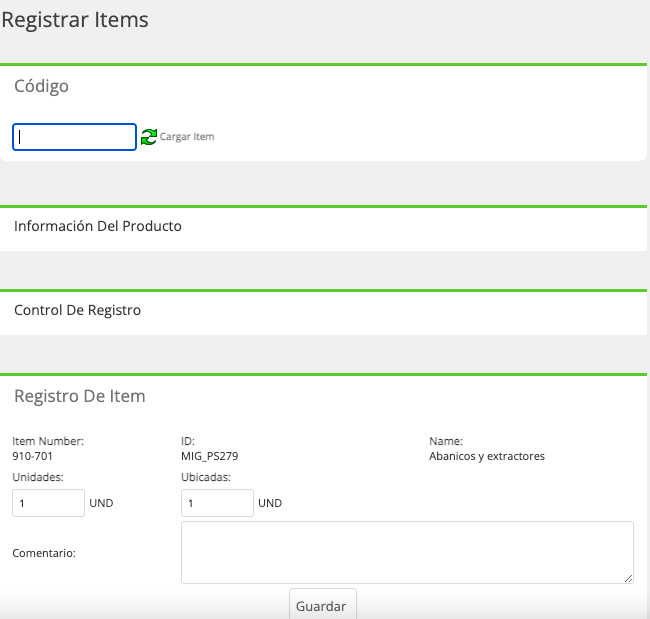Click the Comentario: label
Image resolution: width=650 pixels, height=619 pixels.
click(44, 553)
